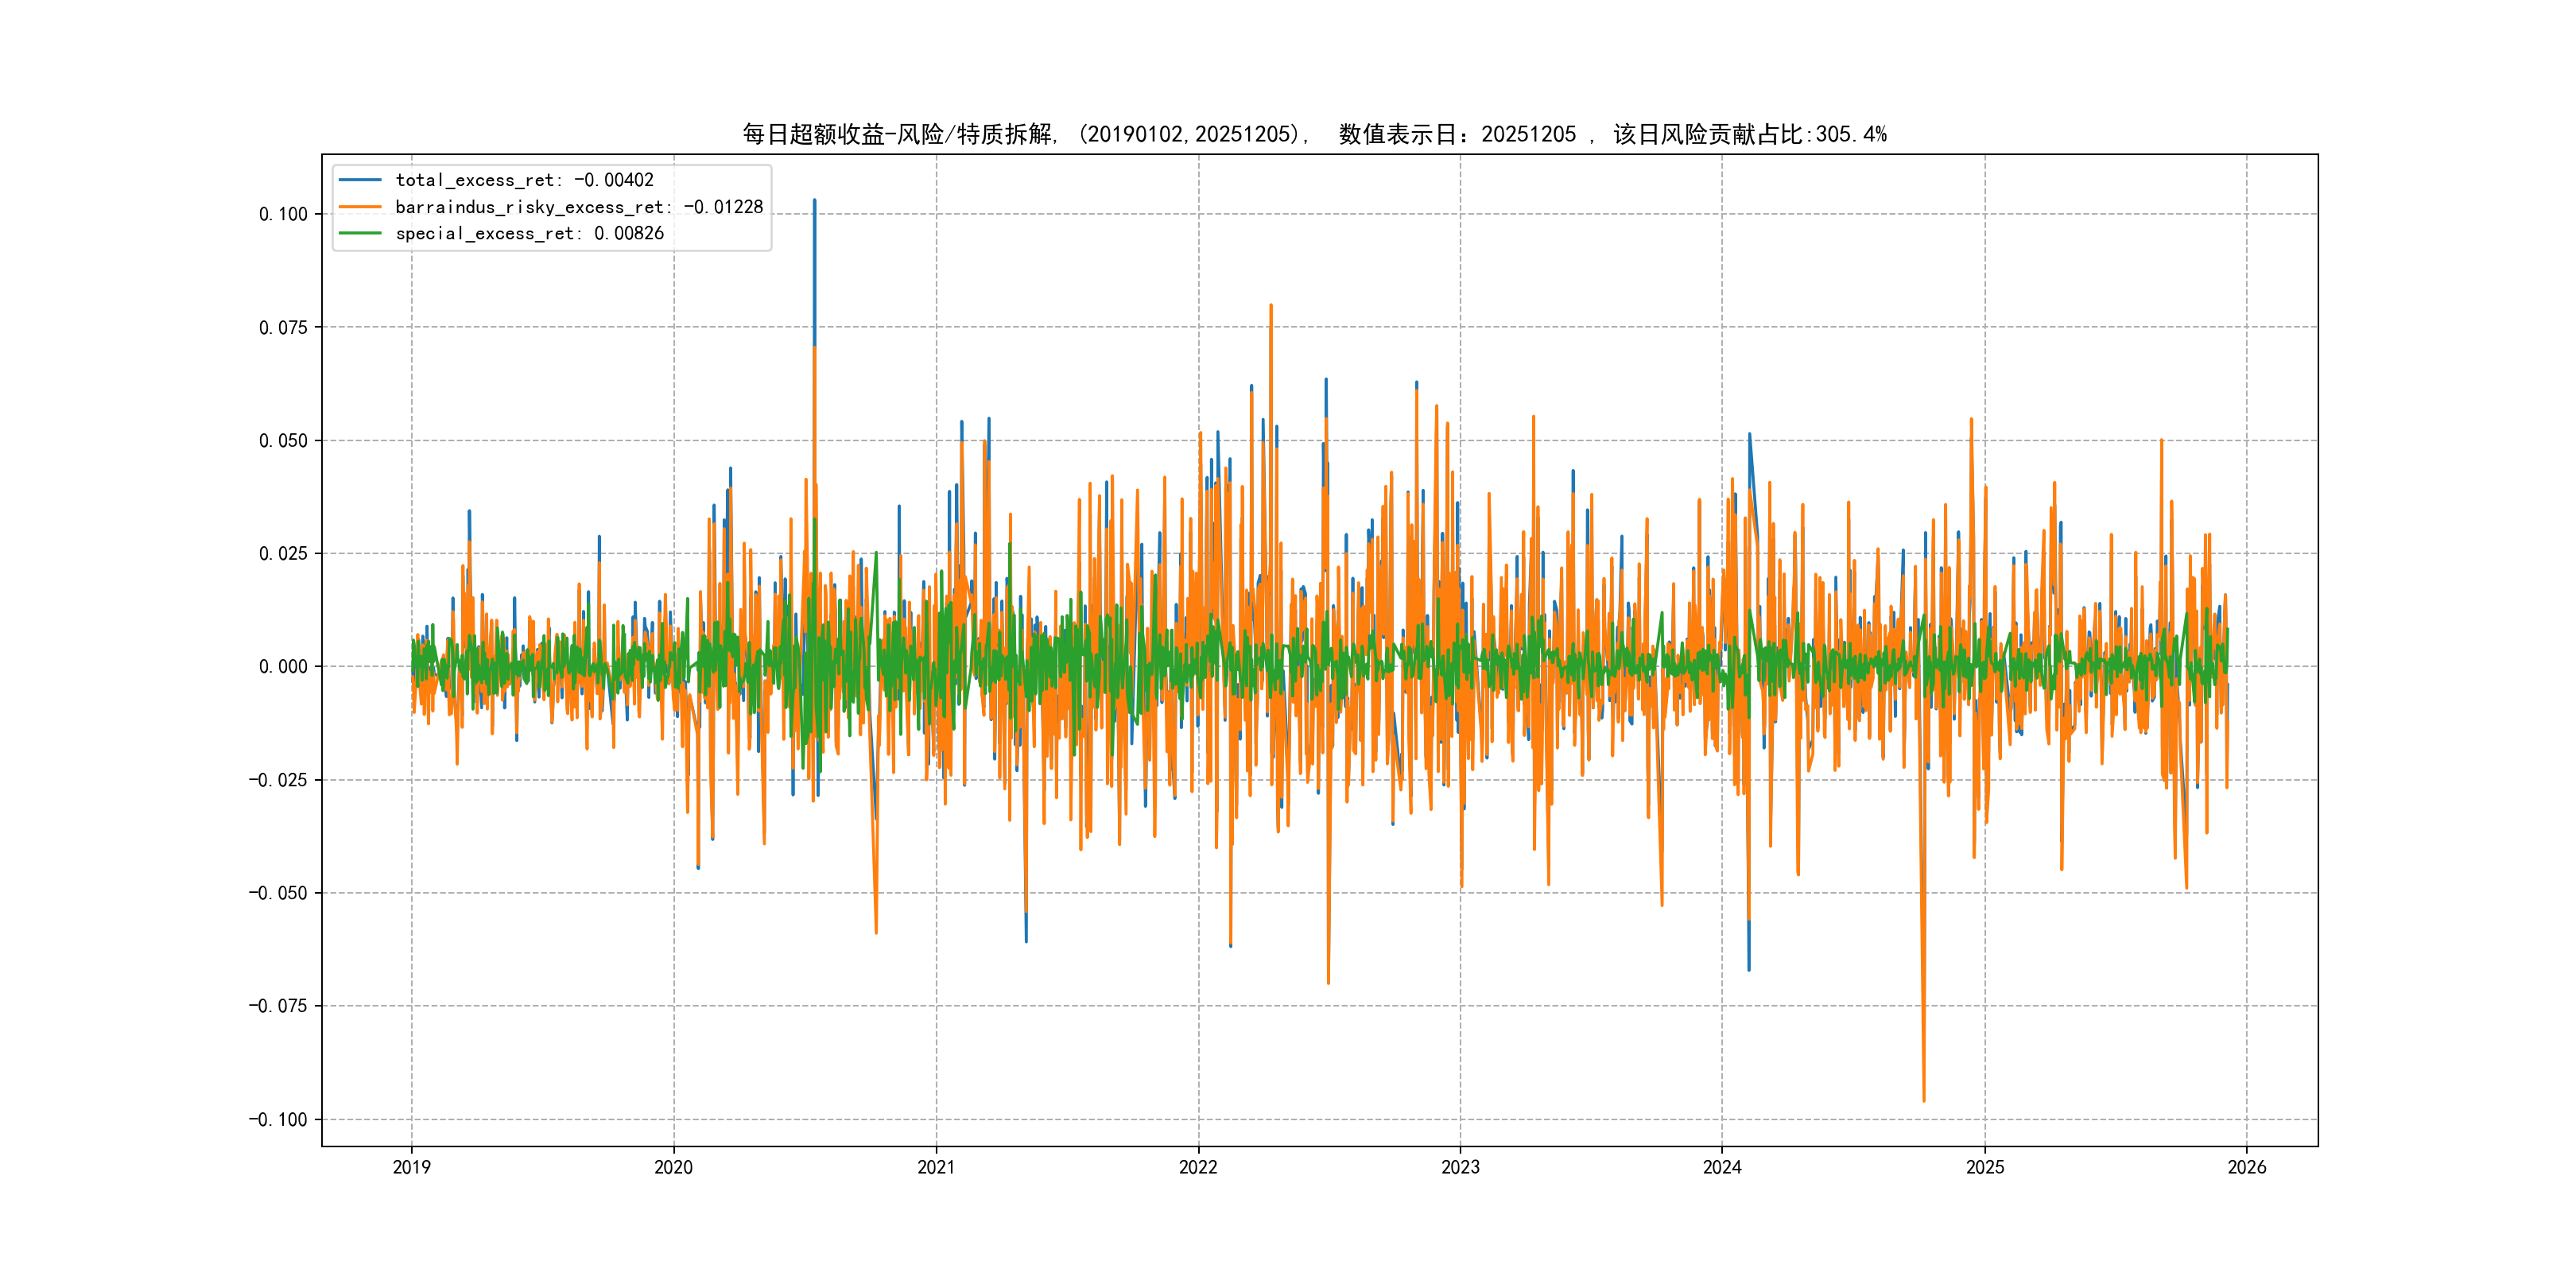Click the -0.100 y-axis tick label

(x=278, y=1120)
